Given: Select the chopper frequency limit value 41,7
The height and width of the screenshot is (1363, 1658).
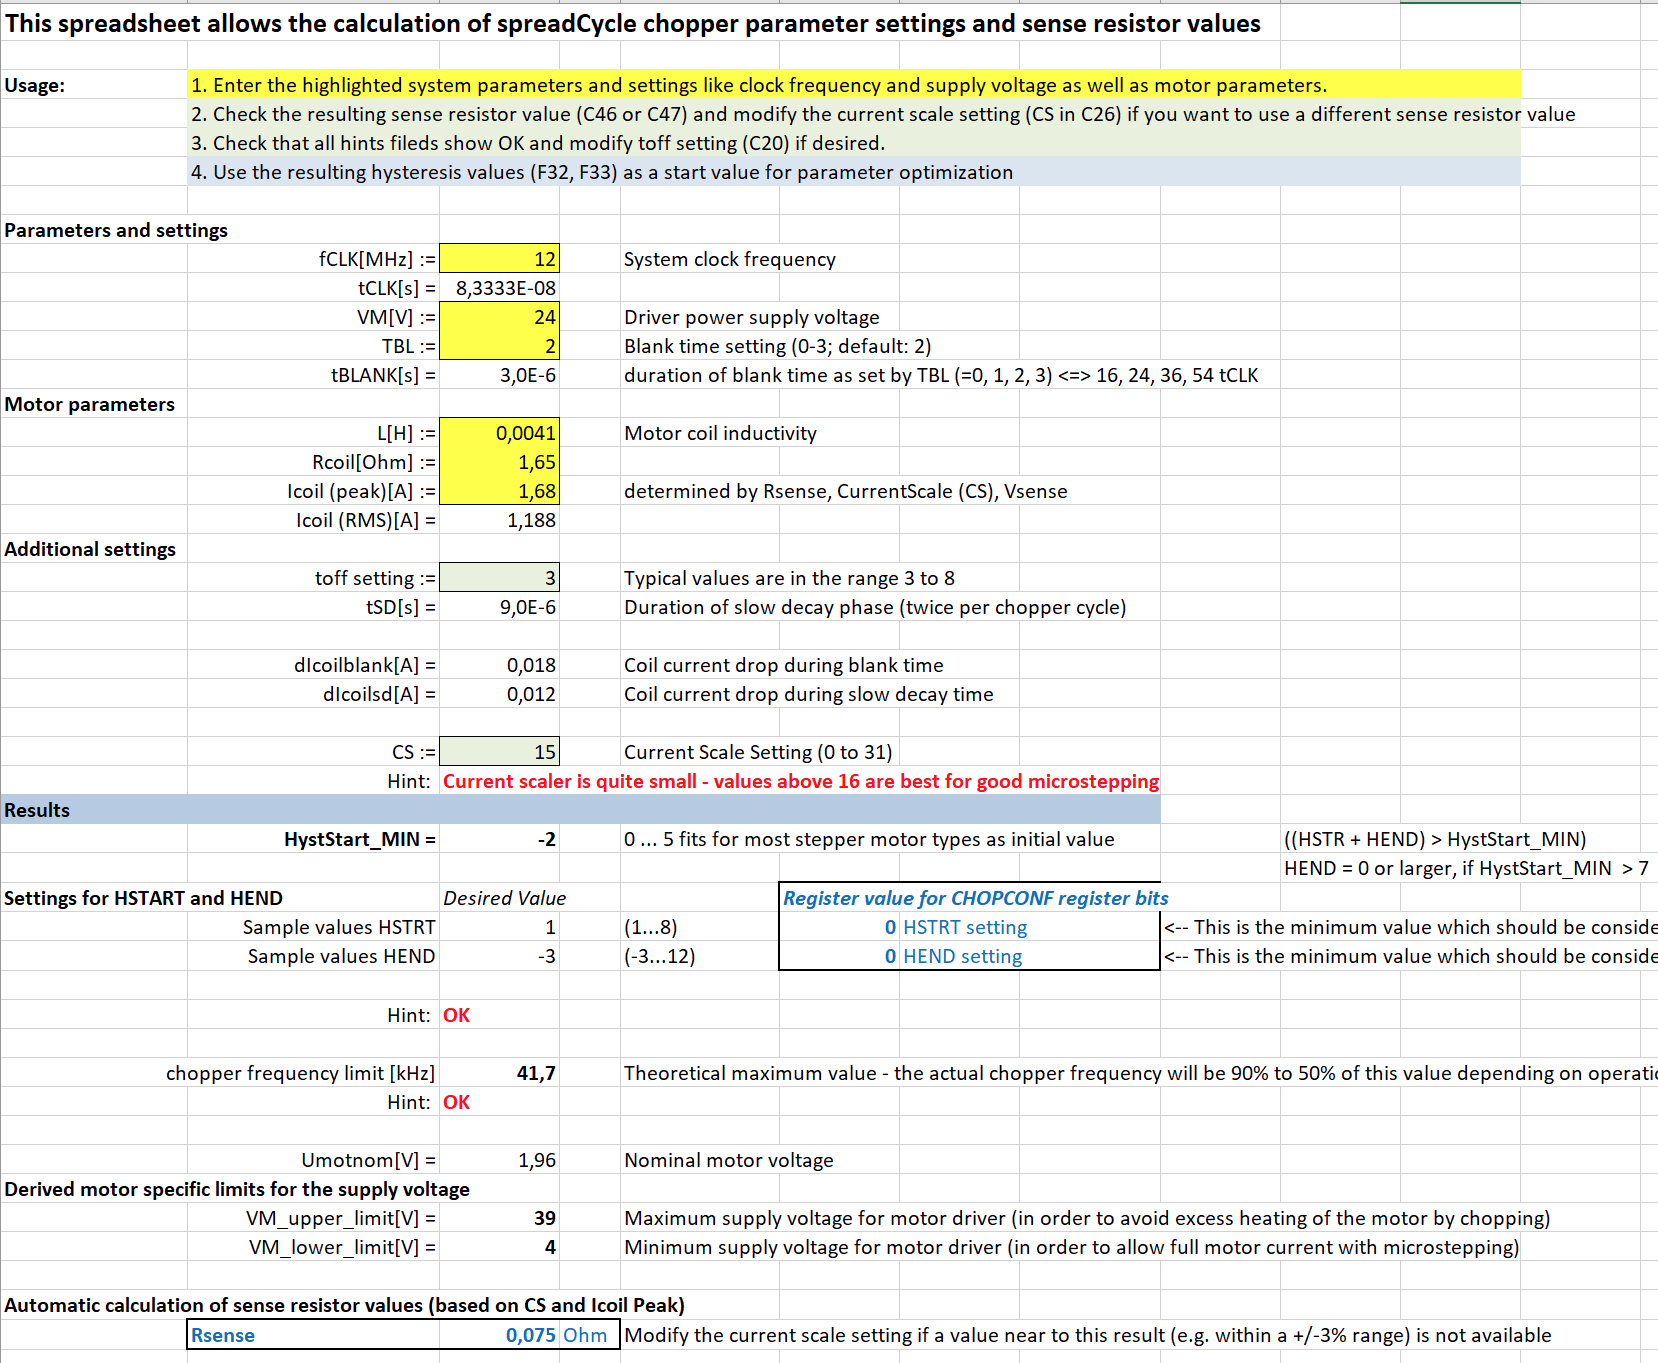Looking at the screenshot, I should click(499, 1073).
